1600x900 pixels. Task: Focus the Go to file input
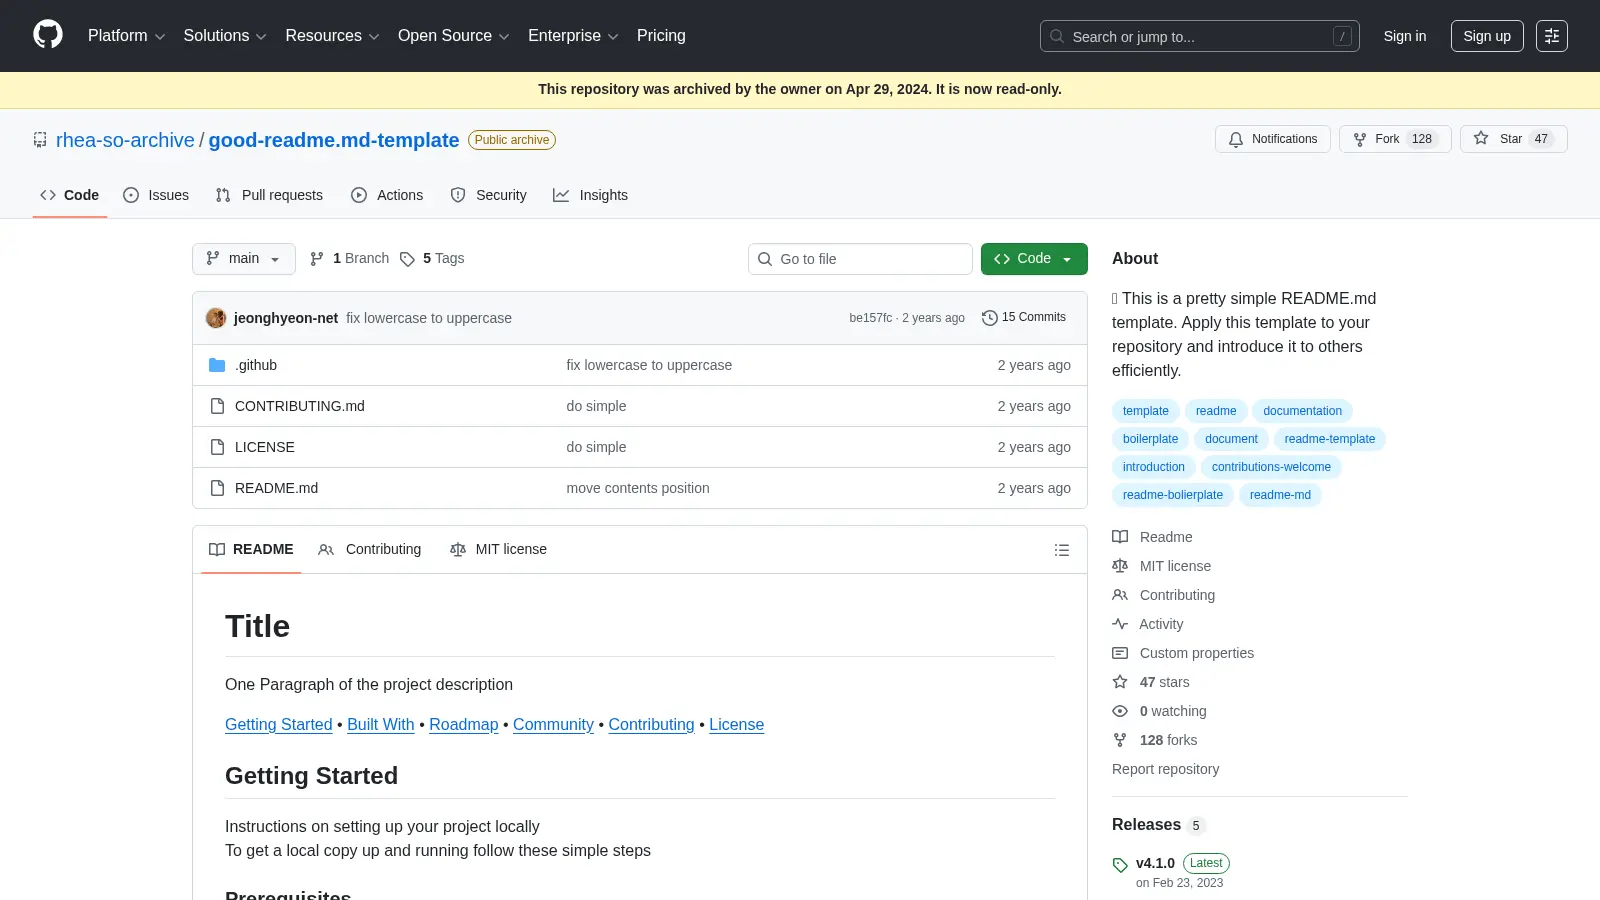(x=860, y=259)
